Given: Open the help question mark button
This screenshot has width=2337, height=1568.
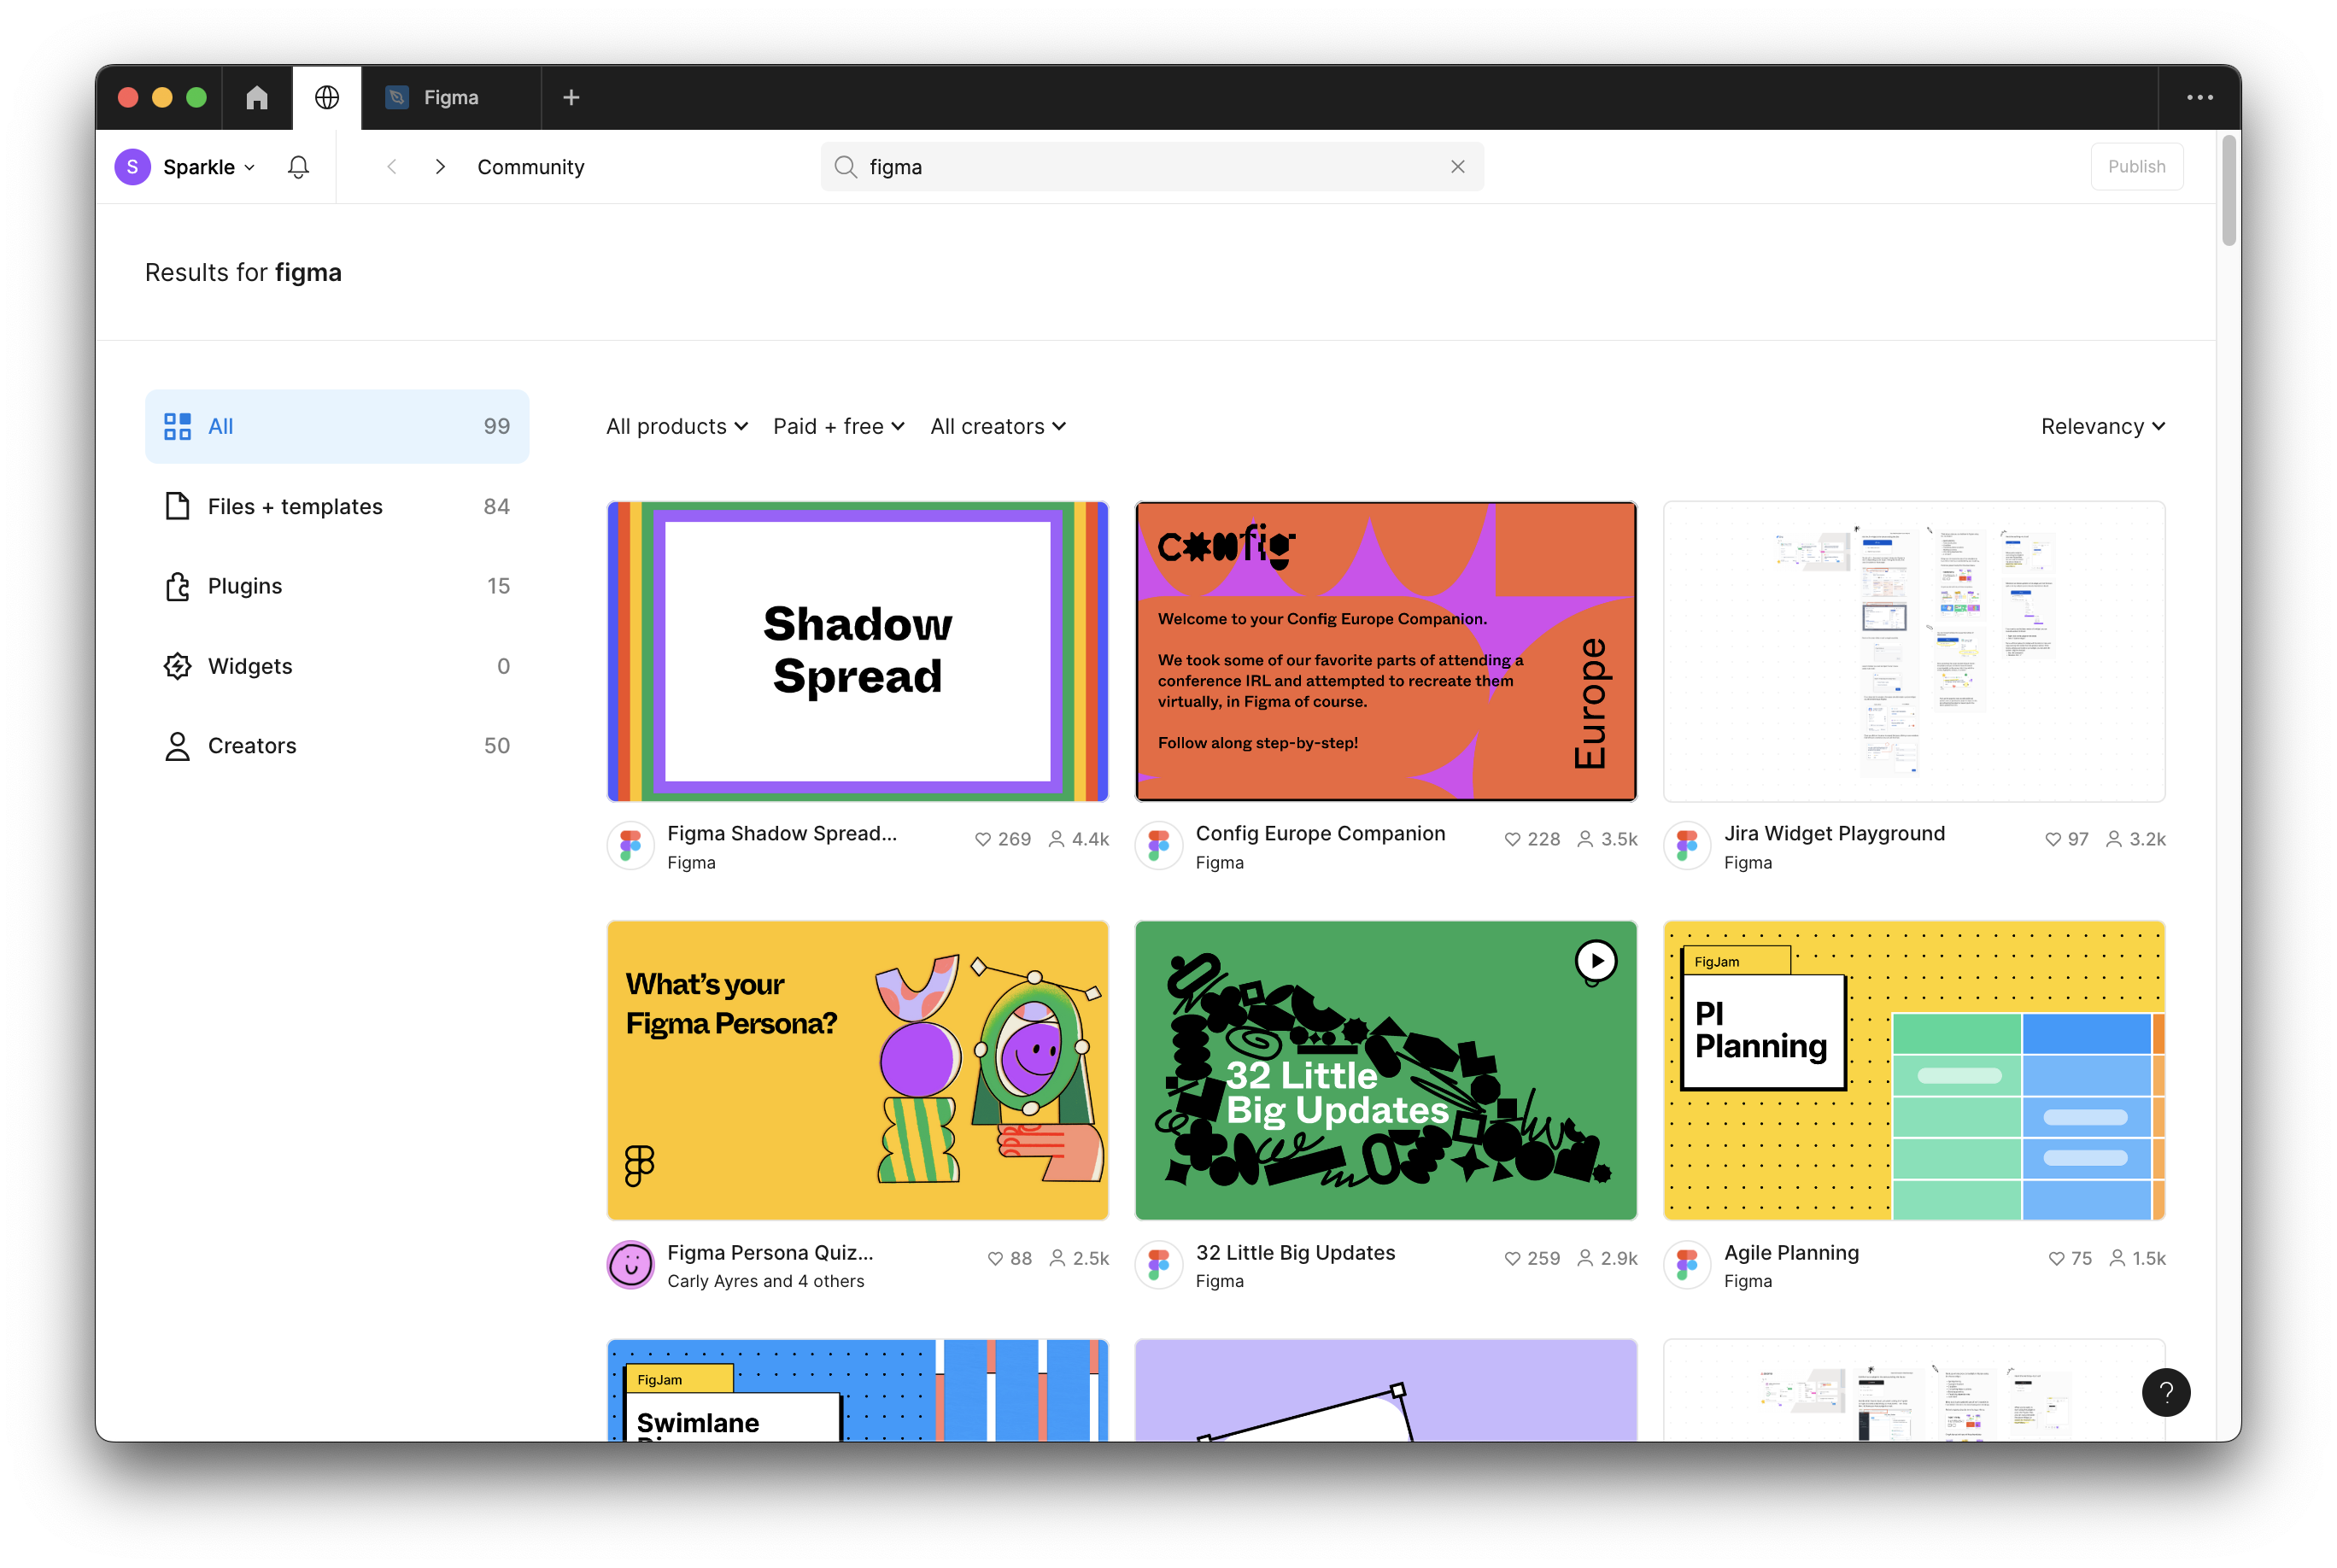Looking at the screenshot, I should pos(2165,1391).
